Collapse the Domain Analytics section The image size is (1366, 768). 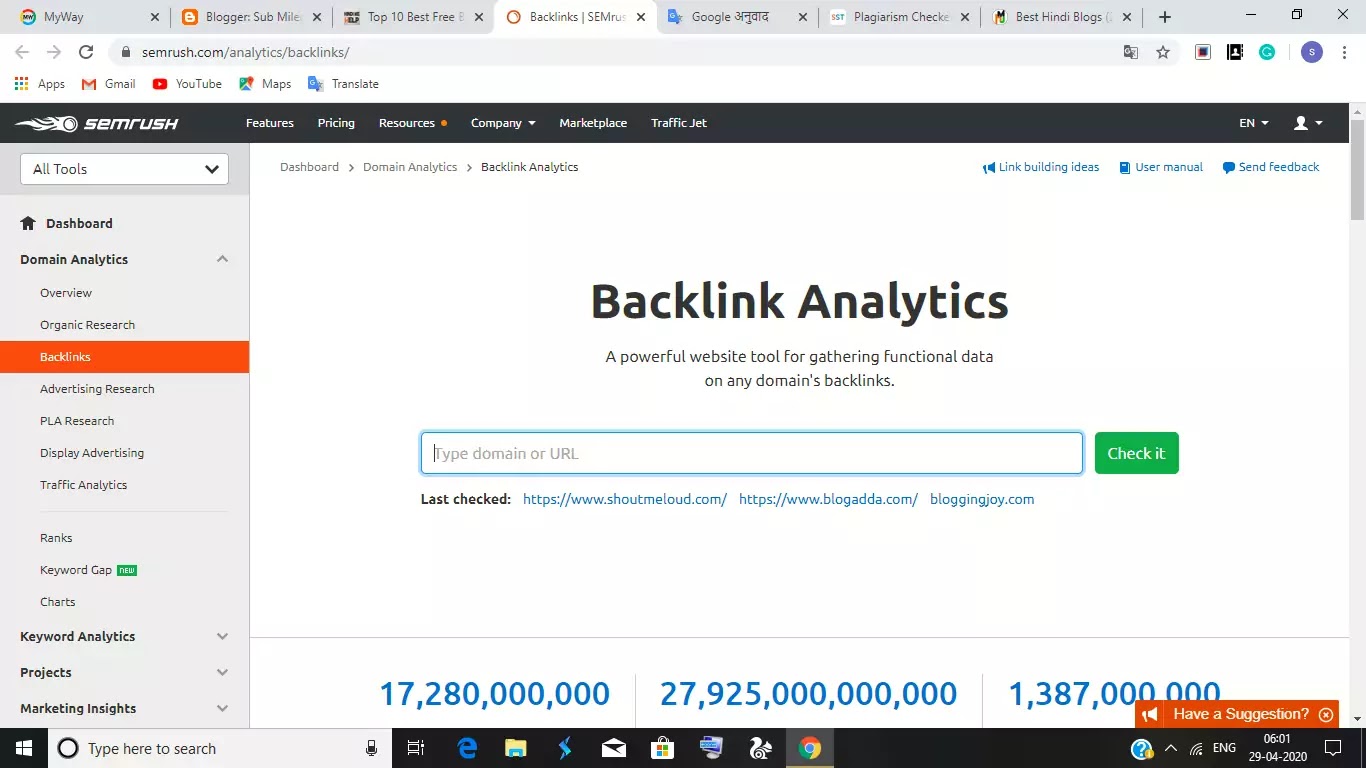222,259
